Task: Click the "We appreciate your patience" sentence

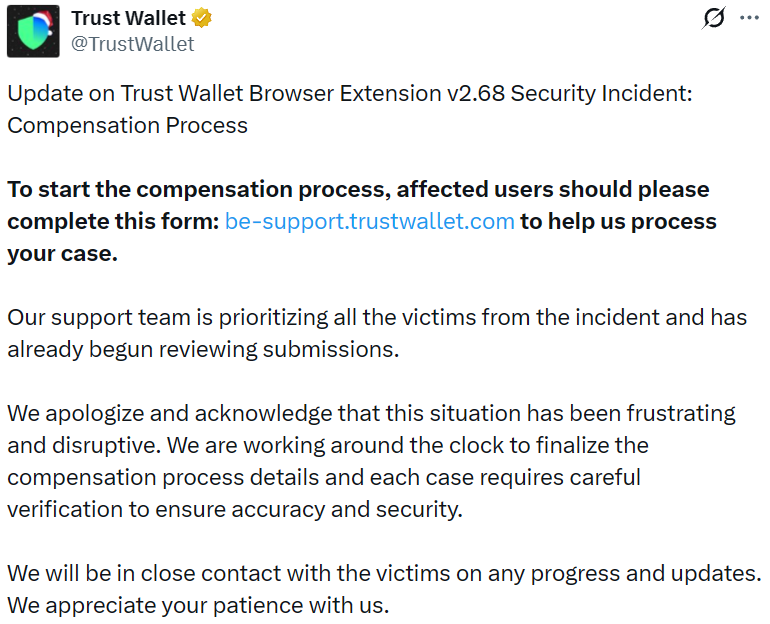Action: pos(197,605)
